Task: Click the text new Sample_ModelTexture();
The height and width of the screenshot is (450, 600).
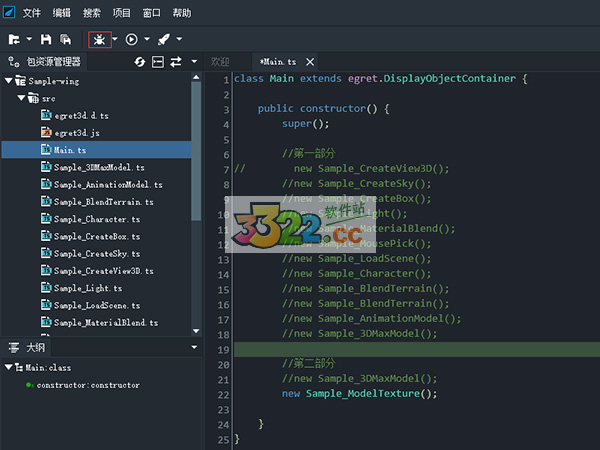Action: pyautogui.click(x=359, y=393)
